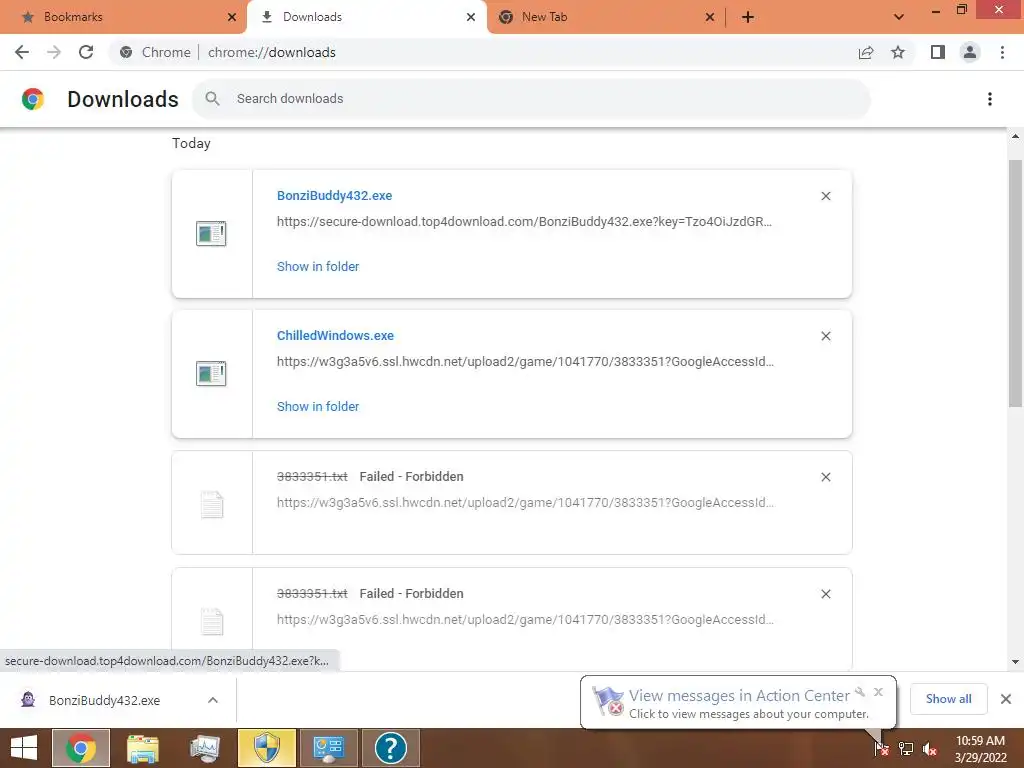This screenshot has height=768, width=1024.
Task: Click Show all downloads button
Action: [x=948, y=699]
